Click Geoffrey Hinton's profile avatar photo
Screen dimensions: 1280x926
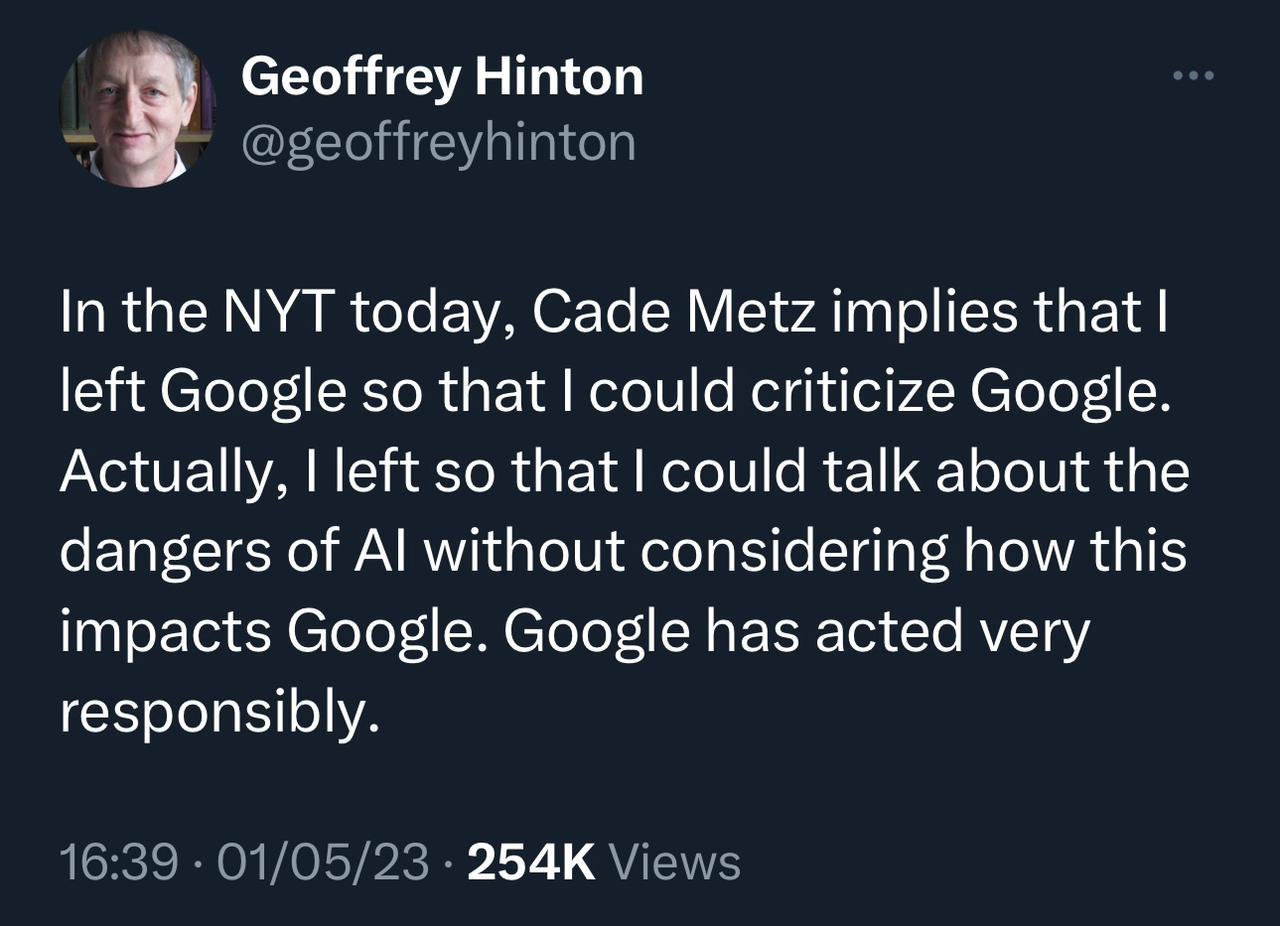coord(138,108)
